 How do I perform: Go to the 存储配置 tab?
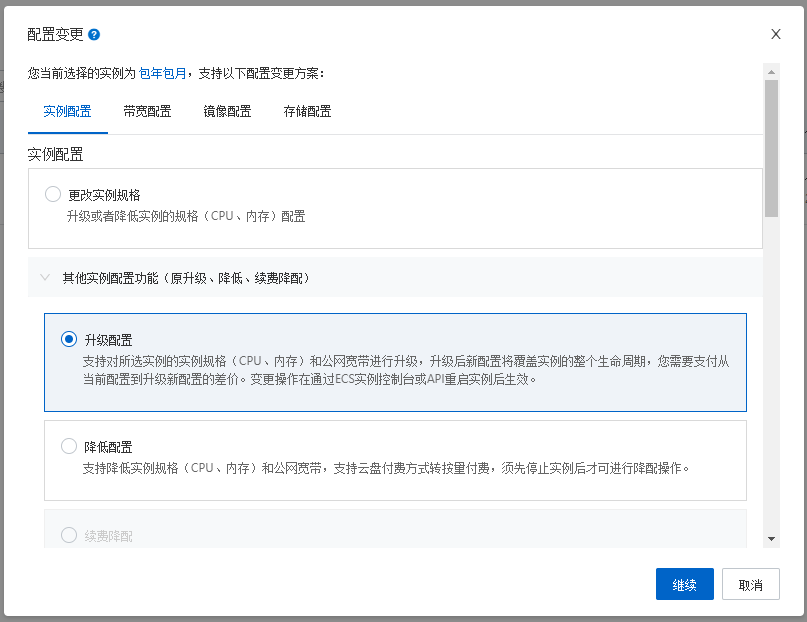pyautogui.click(x=307, y=111)
